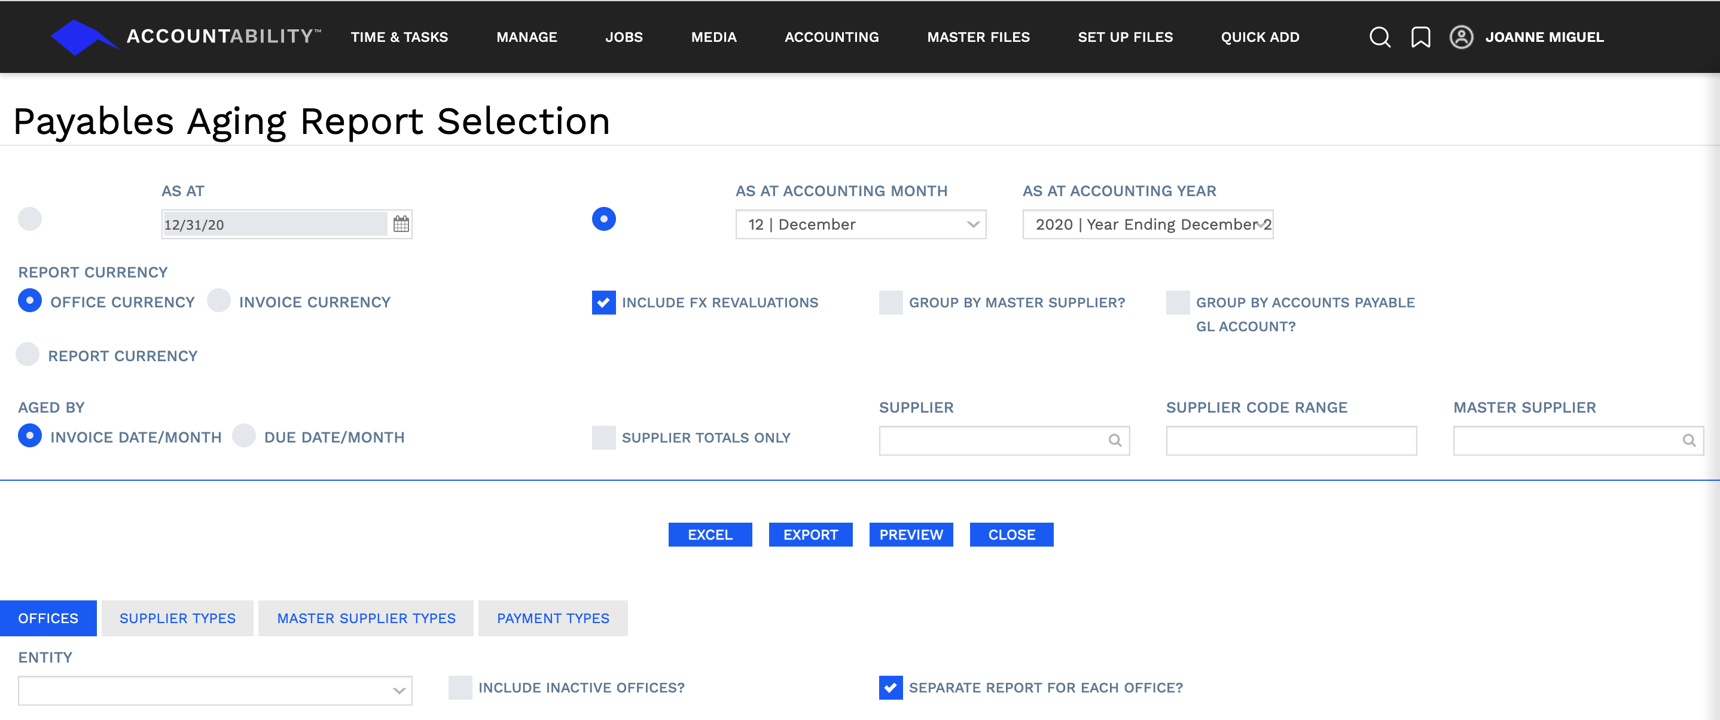Open the As At Accounting Year dropdown
Screen dimensions: 1720x720
click(x=1147, y=224)
